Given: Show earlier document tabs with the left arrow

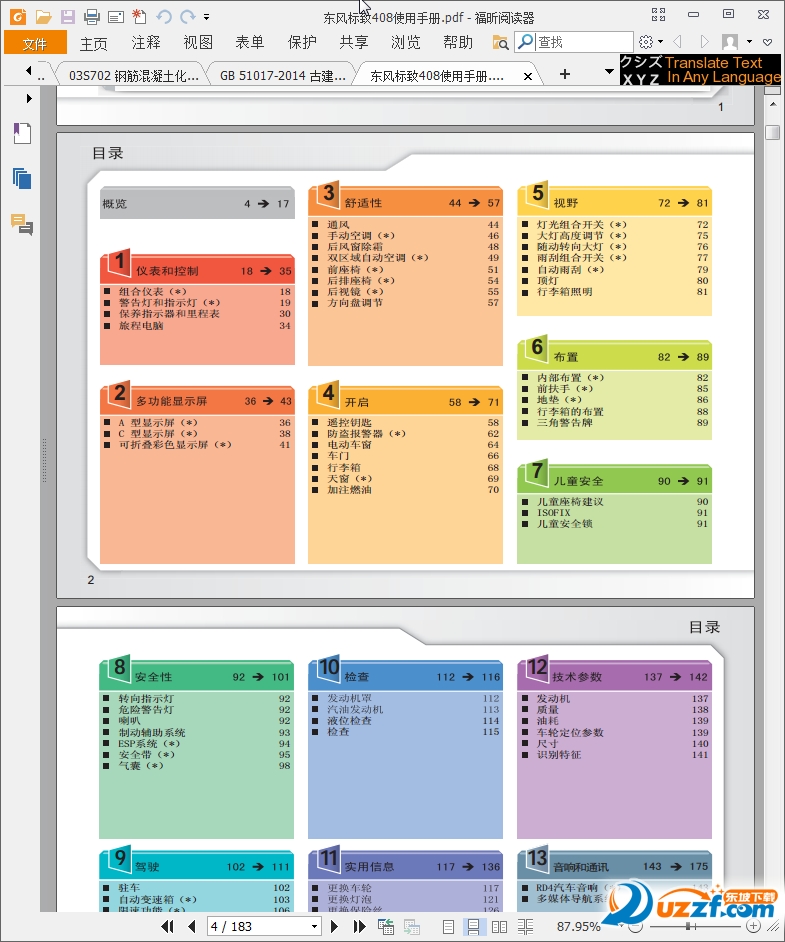Looking at the screenshot, I should pos(28,71).
